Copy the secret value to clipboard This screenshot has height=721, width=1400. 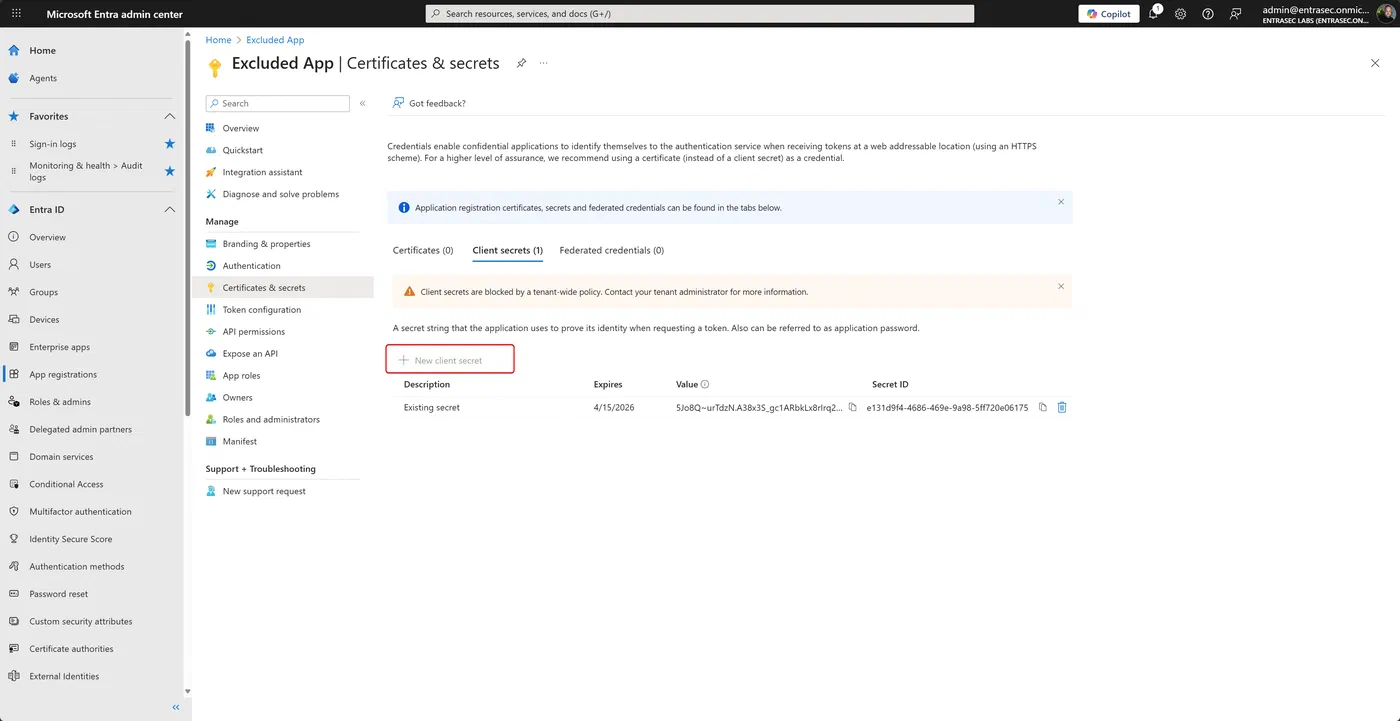pos(853,407)
